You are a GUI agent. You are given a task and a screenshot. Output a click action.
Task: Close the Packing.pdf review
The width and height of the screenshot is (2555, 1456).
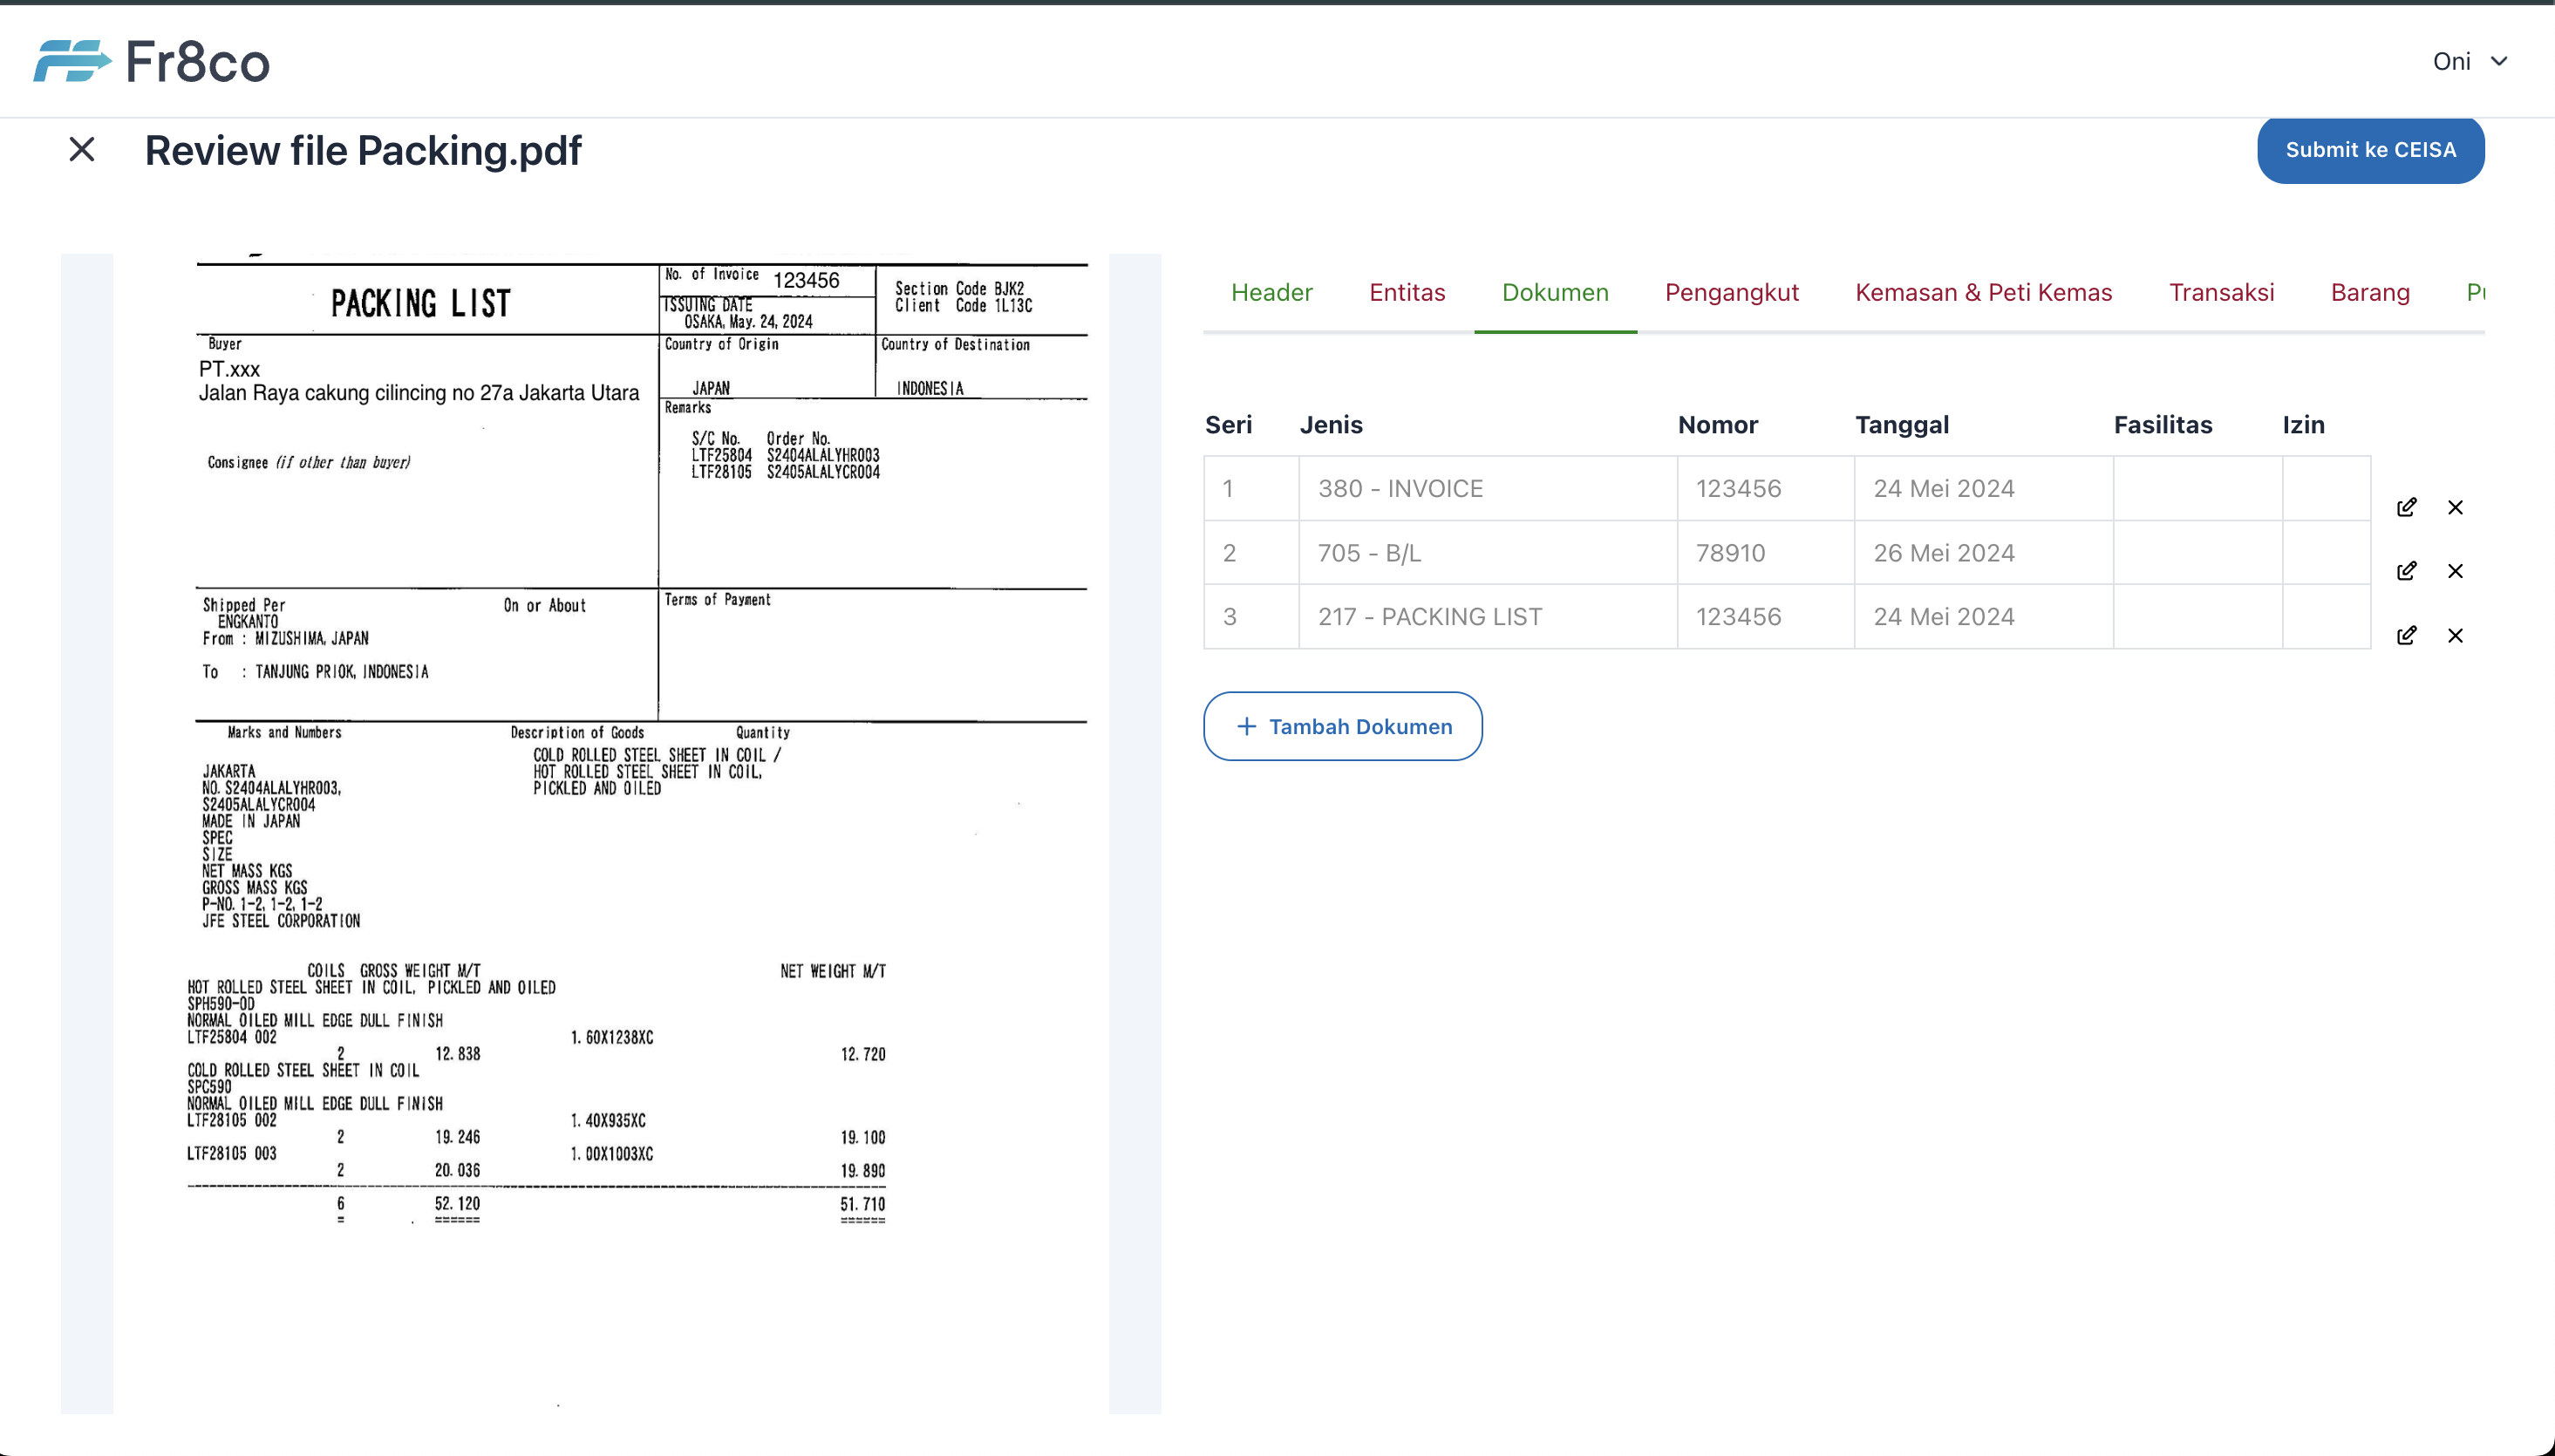tap(82, 150)
